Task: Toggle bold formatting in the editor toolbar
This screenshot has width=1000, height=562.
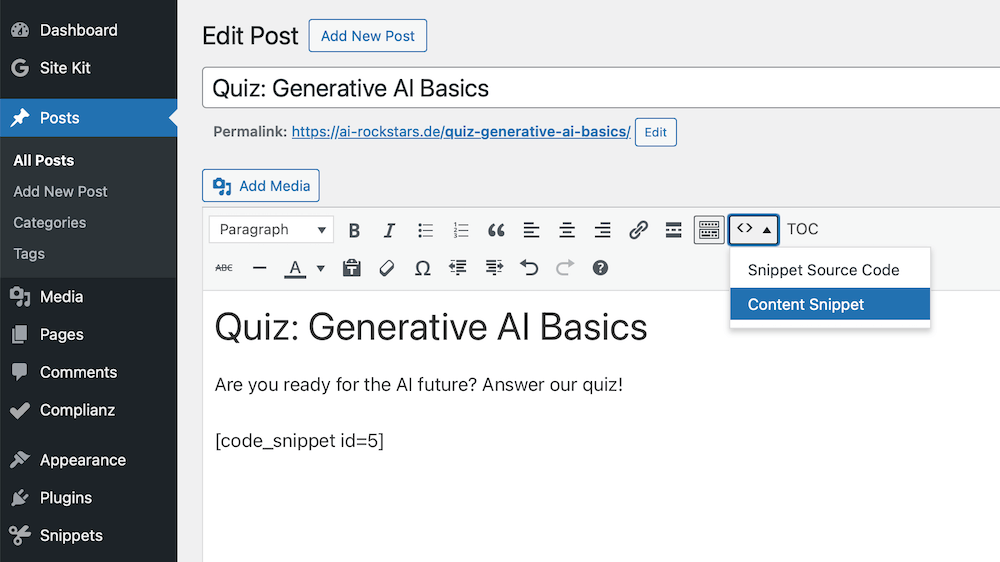Action: [x=354, y=230]
